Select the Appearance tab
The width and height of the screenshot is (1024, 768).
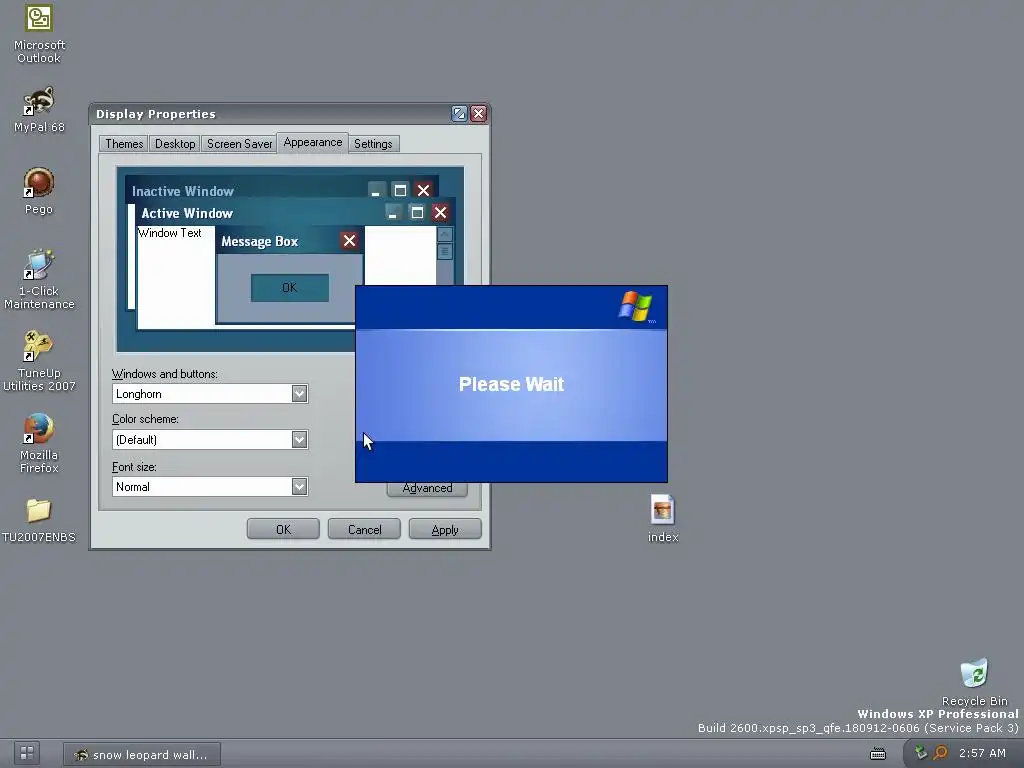[313, 142]
